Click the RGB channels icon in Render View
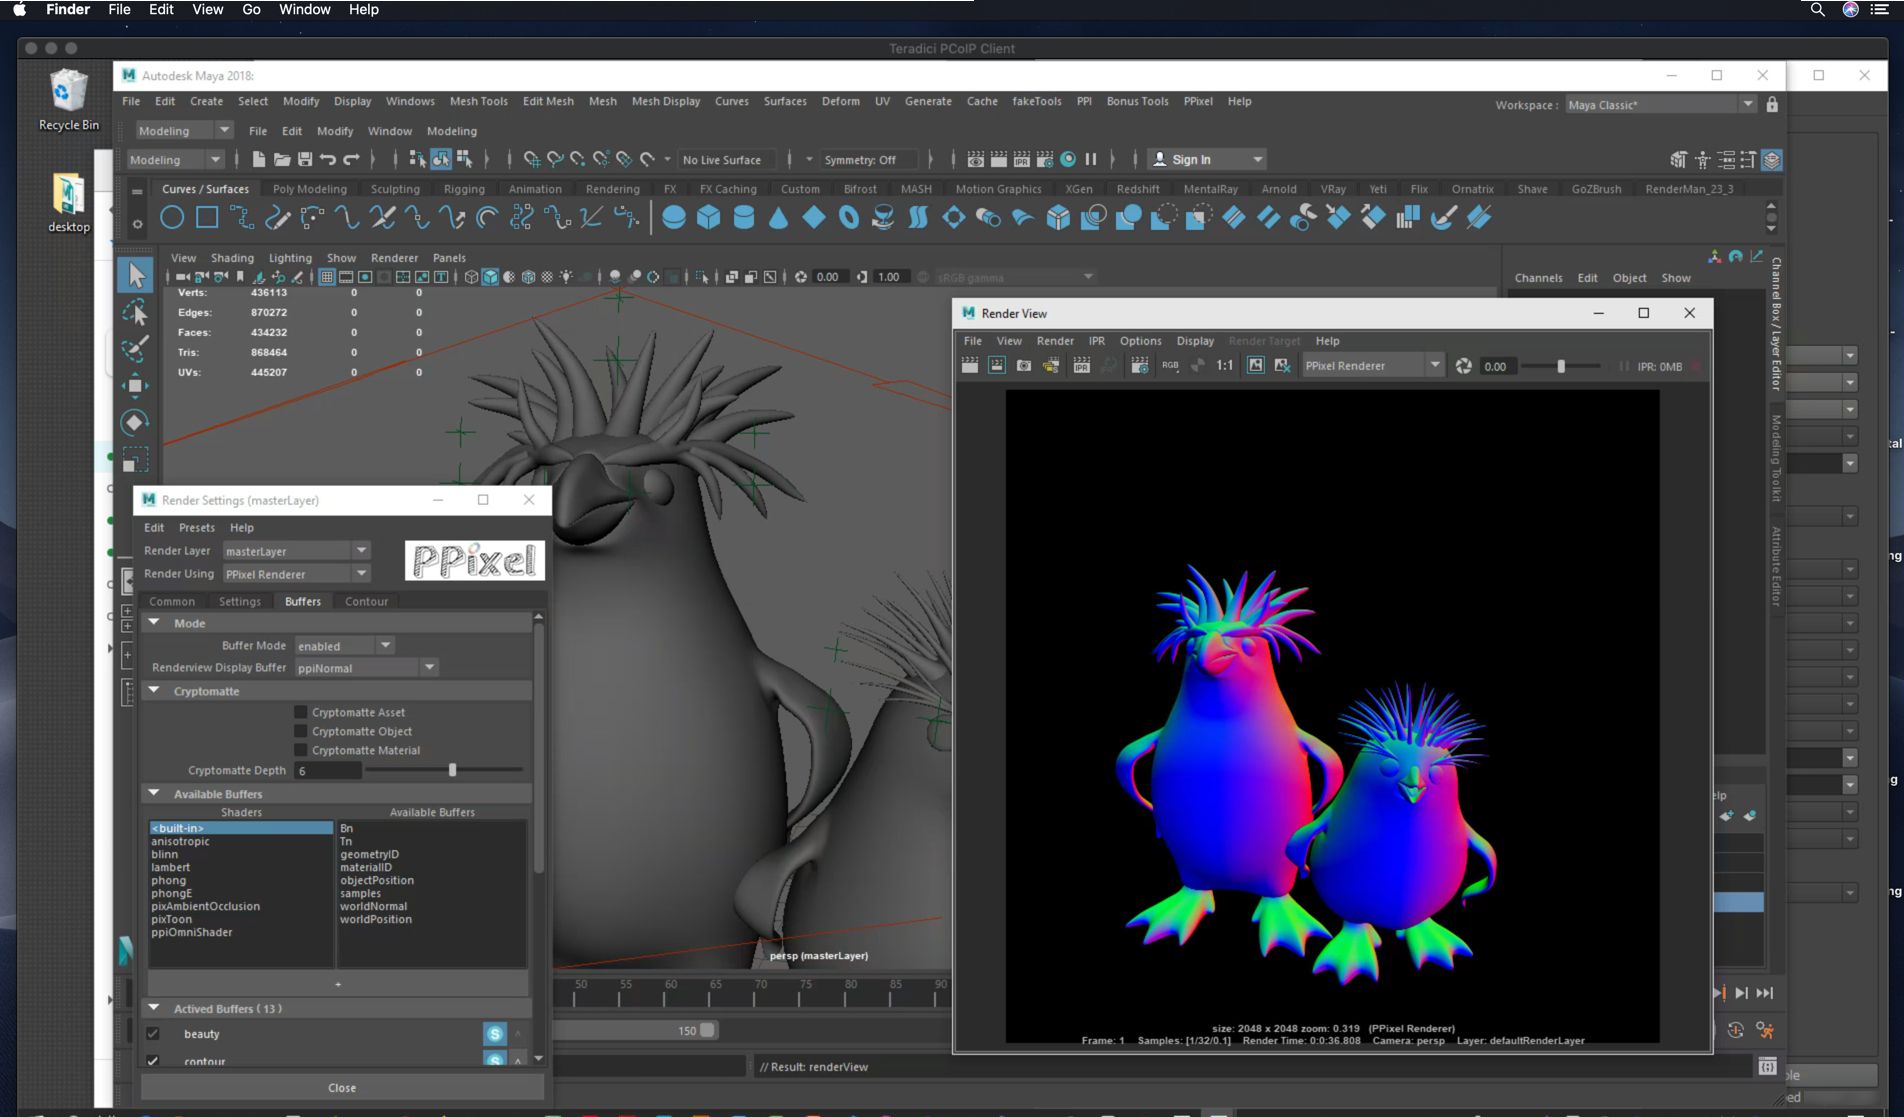This screenshot has height=1117, width=1904. (x=1170, y=366)
